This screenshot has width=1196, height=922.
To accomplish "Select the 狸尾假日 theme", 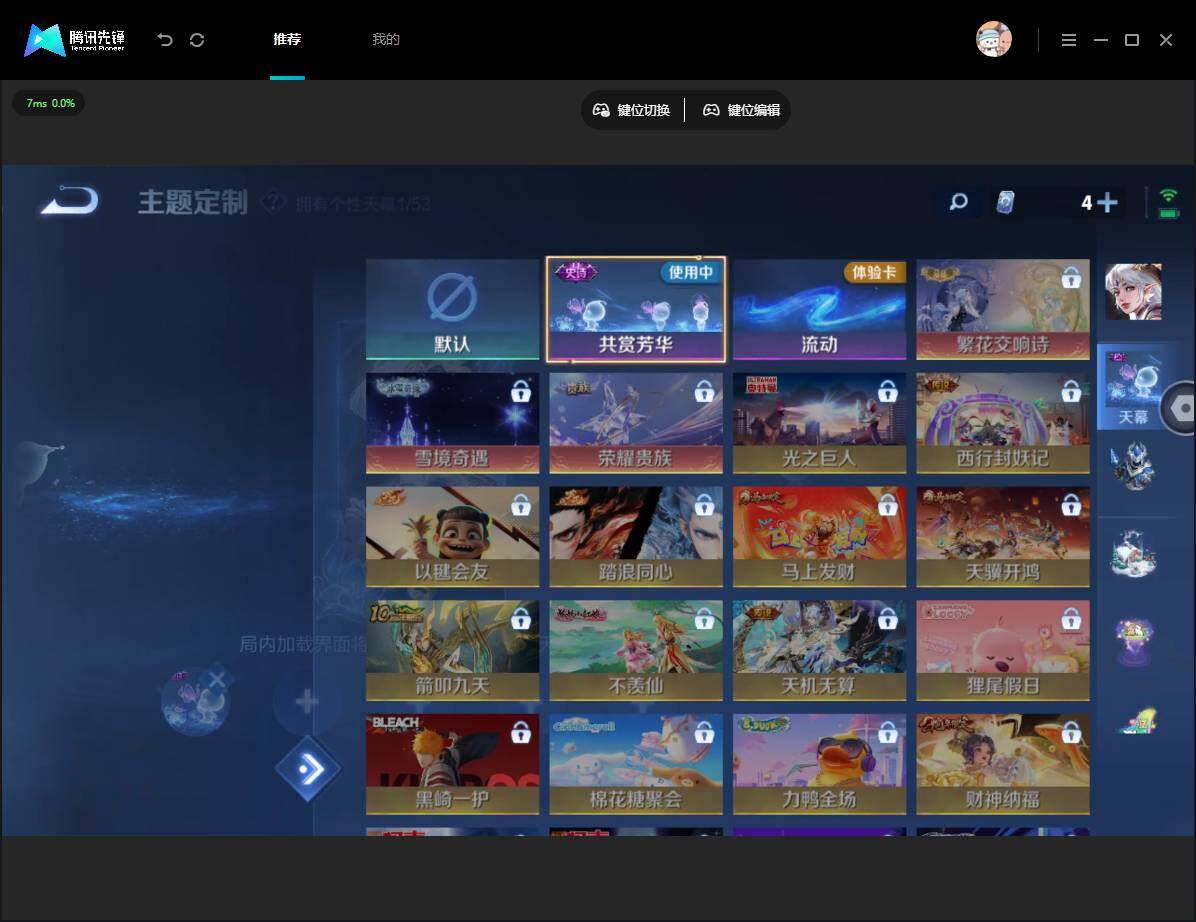I will coord(1003,650).
